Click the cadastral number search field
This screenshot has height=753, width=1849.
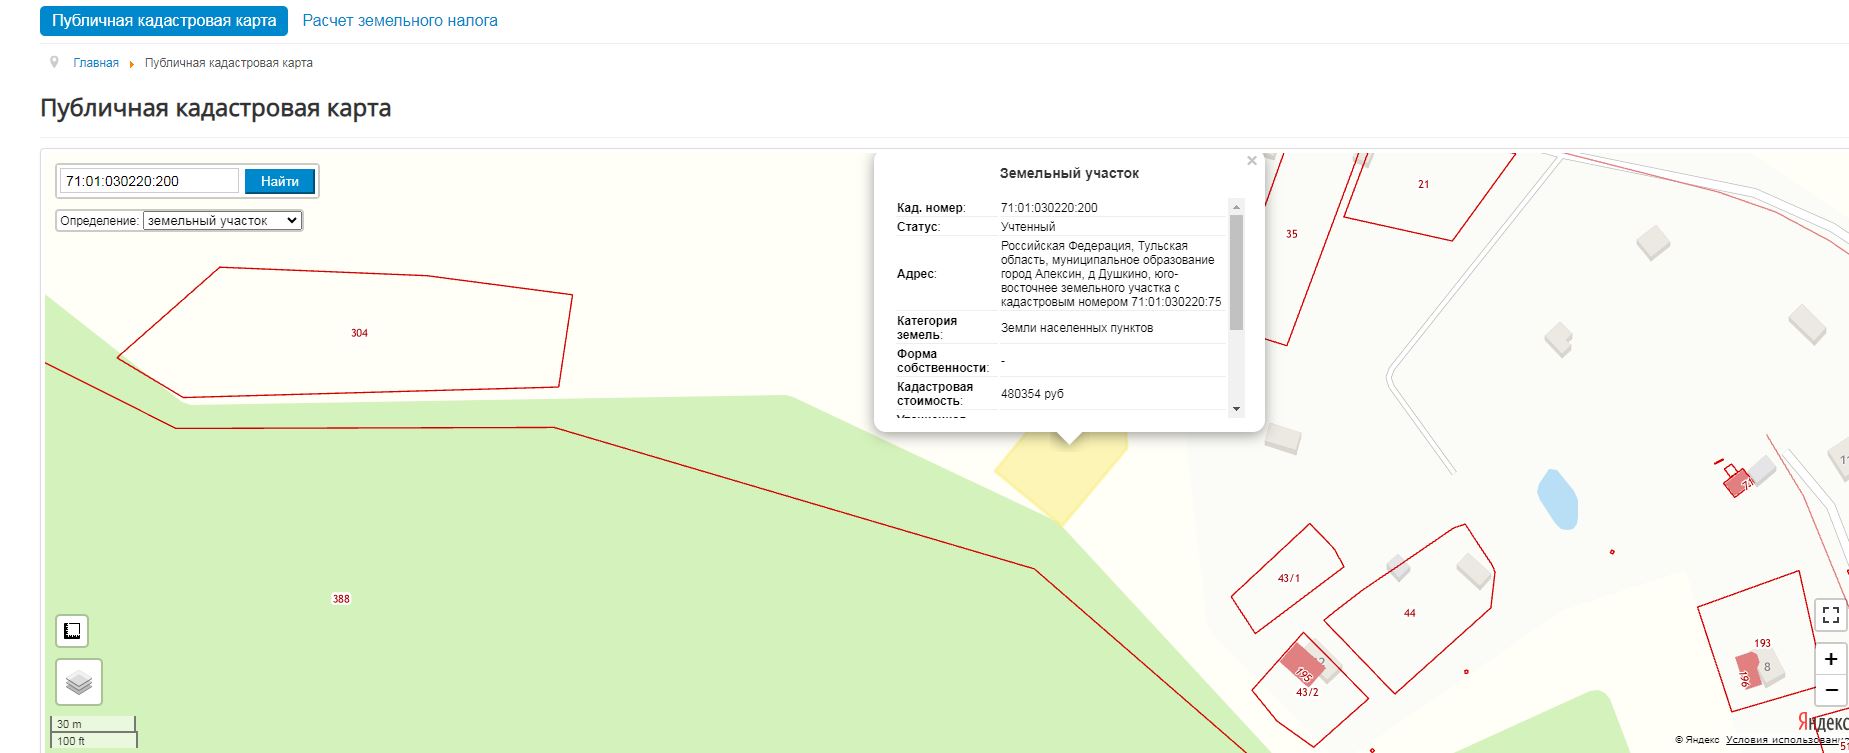click(x=149, y=181)
